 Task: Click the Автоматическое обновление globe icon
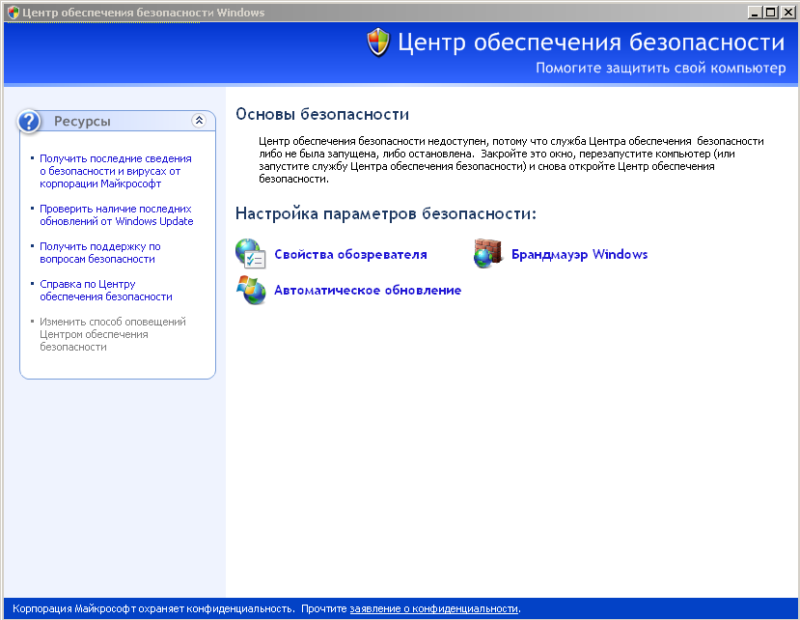click(250, 290)
